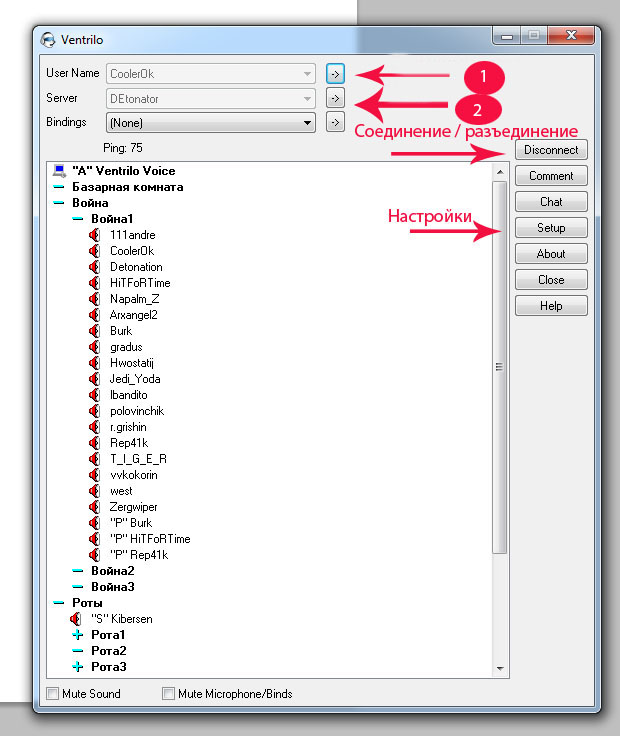The image size is (620, 736).
Task: Click the minus marker beside Базарная комната
Action: (59, 187)
